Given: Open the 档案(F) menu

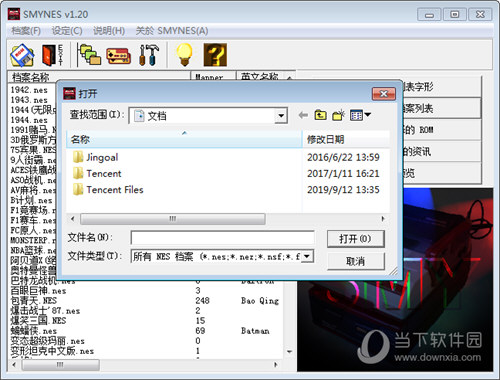Looking at the screenshot, I should [x=26, y=31].
